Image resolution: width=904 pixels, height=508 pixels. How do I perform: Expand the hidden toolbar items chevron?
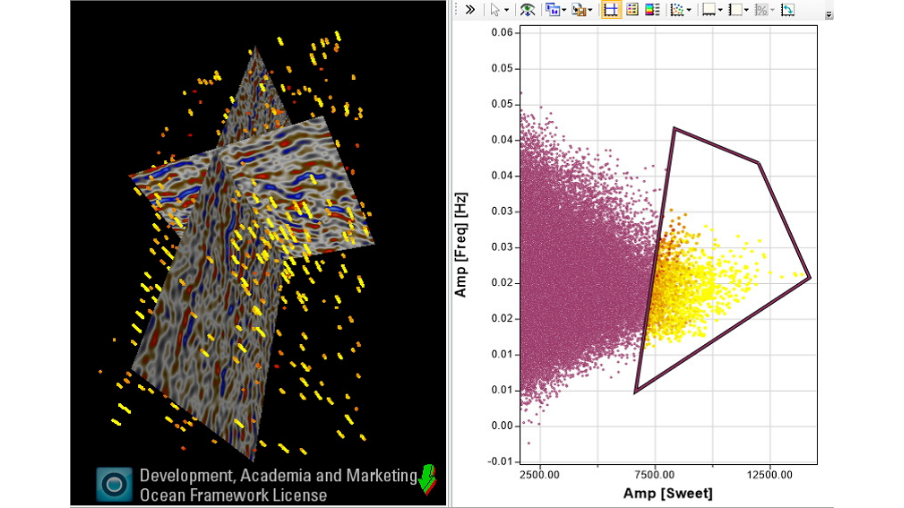pos(469,10)
